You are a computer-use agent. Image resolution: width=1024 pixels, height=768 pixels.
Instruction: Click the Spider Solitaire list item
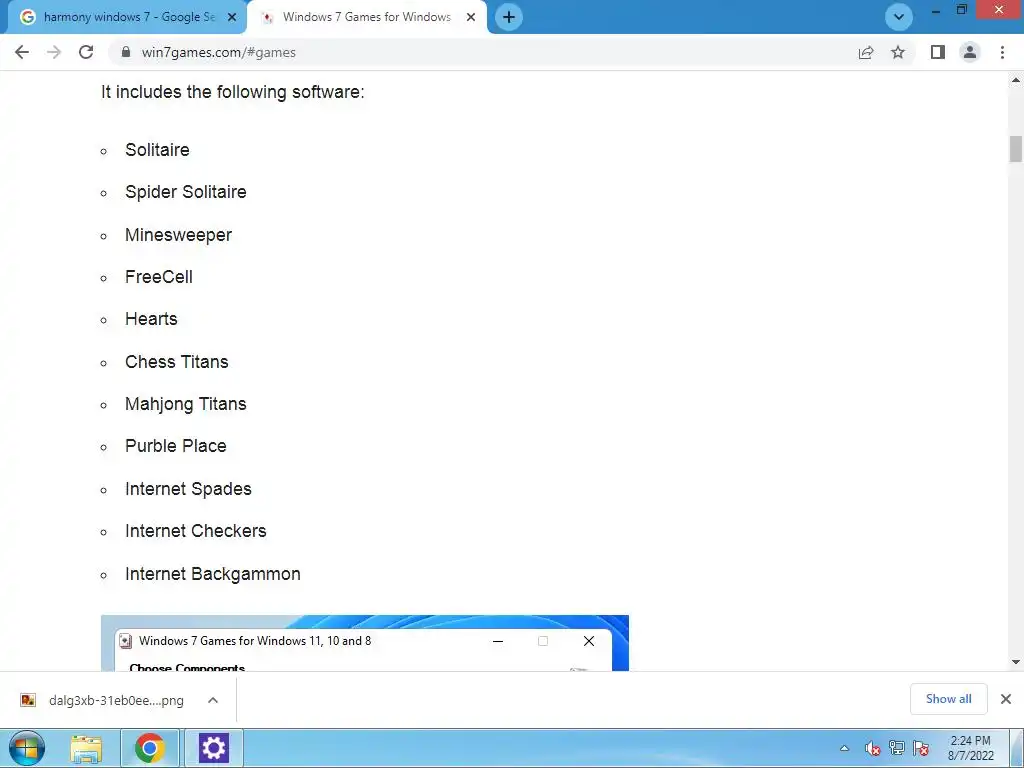(185, 192)
